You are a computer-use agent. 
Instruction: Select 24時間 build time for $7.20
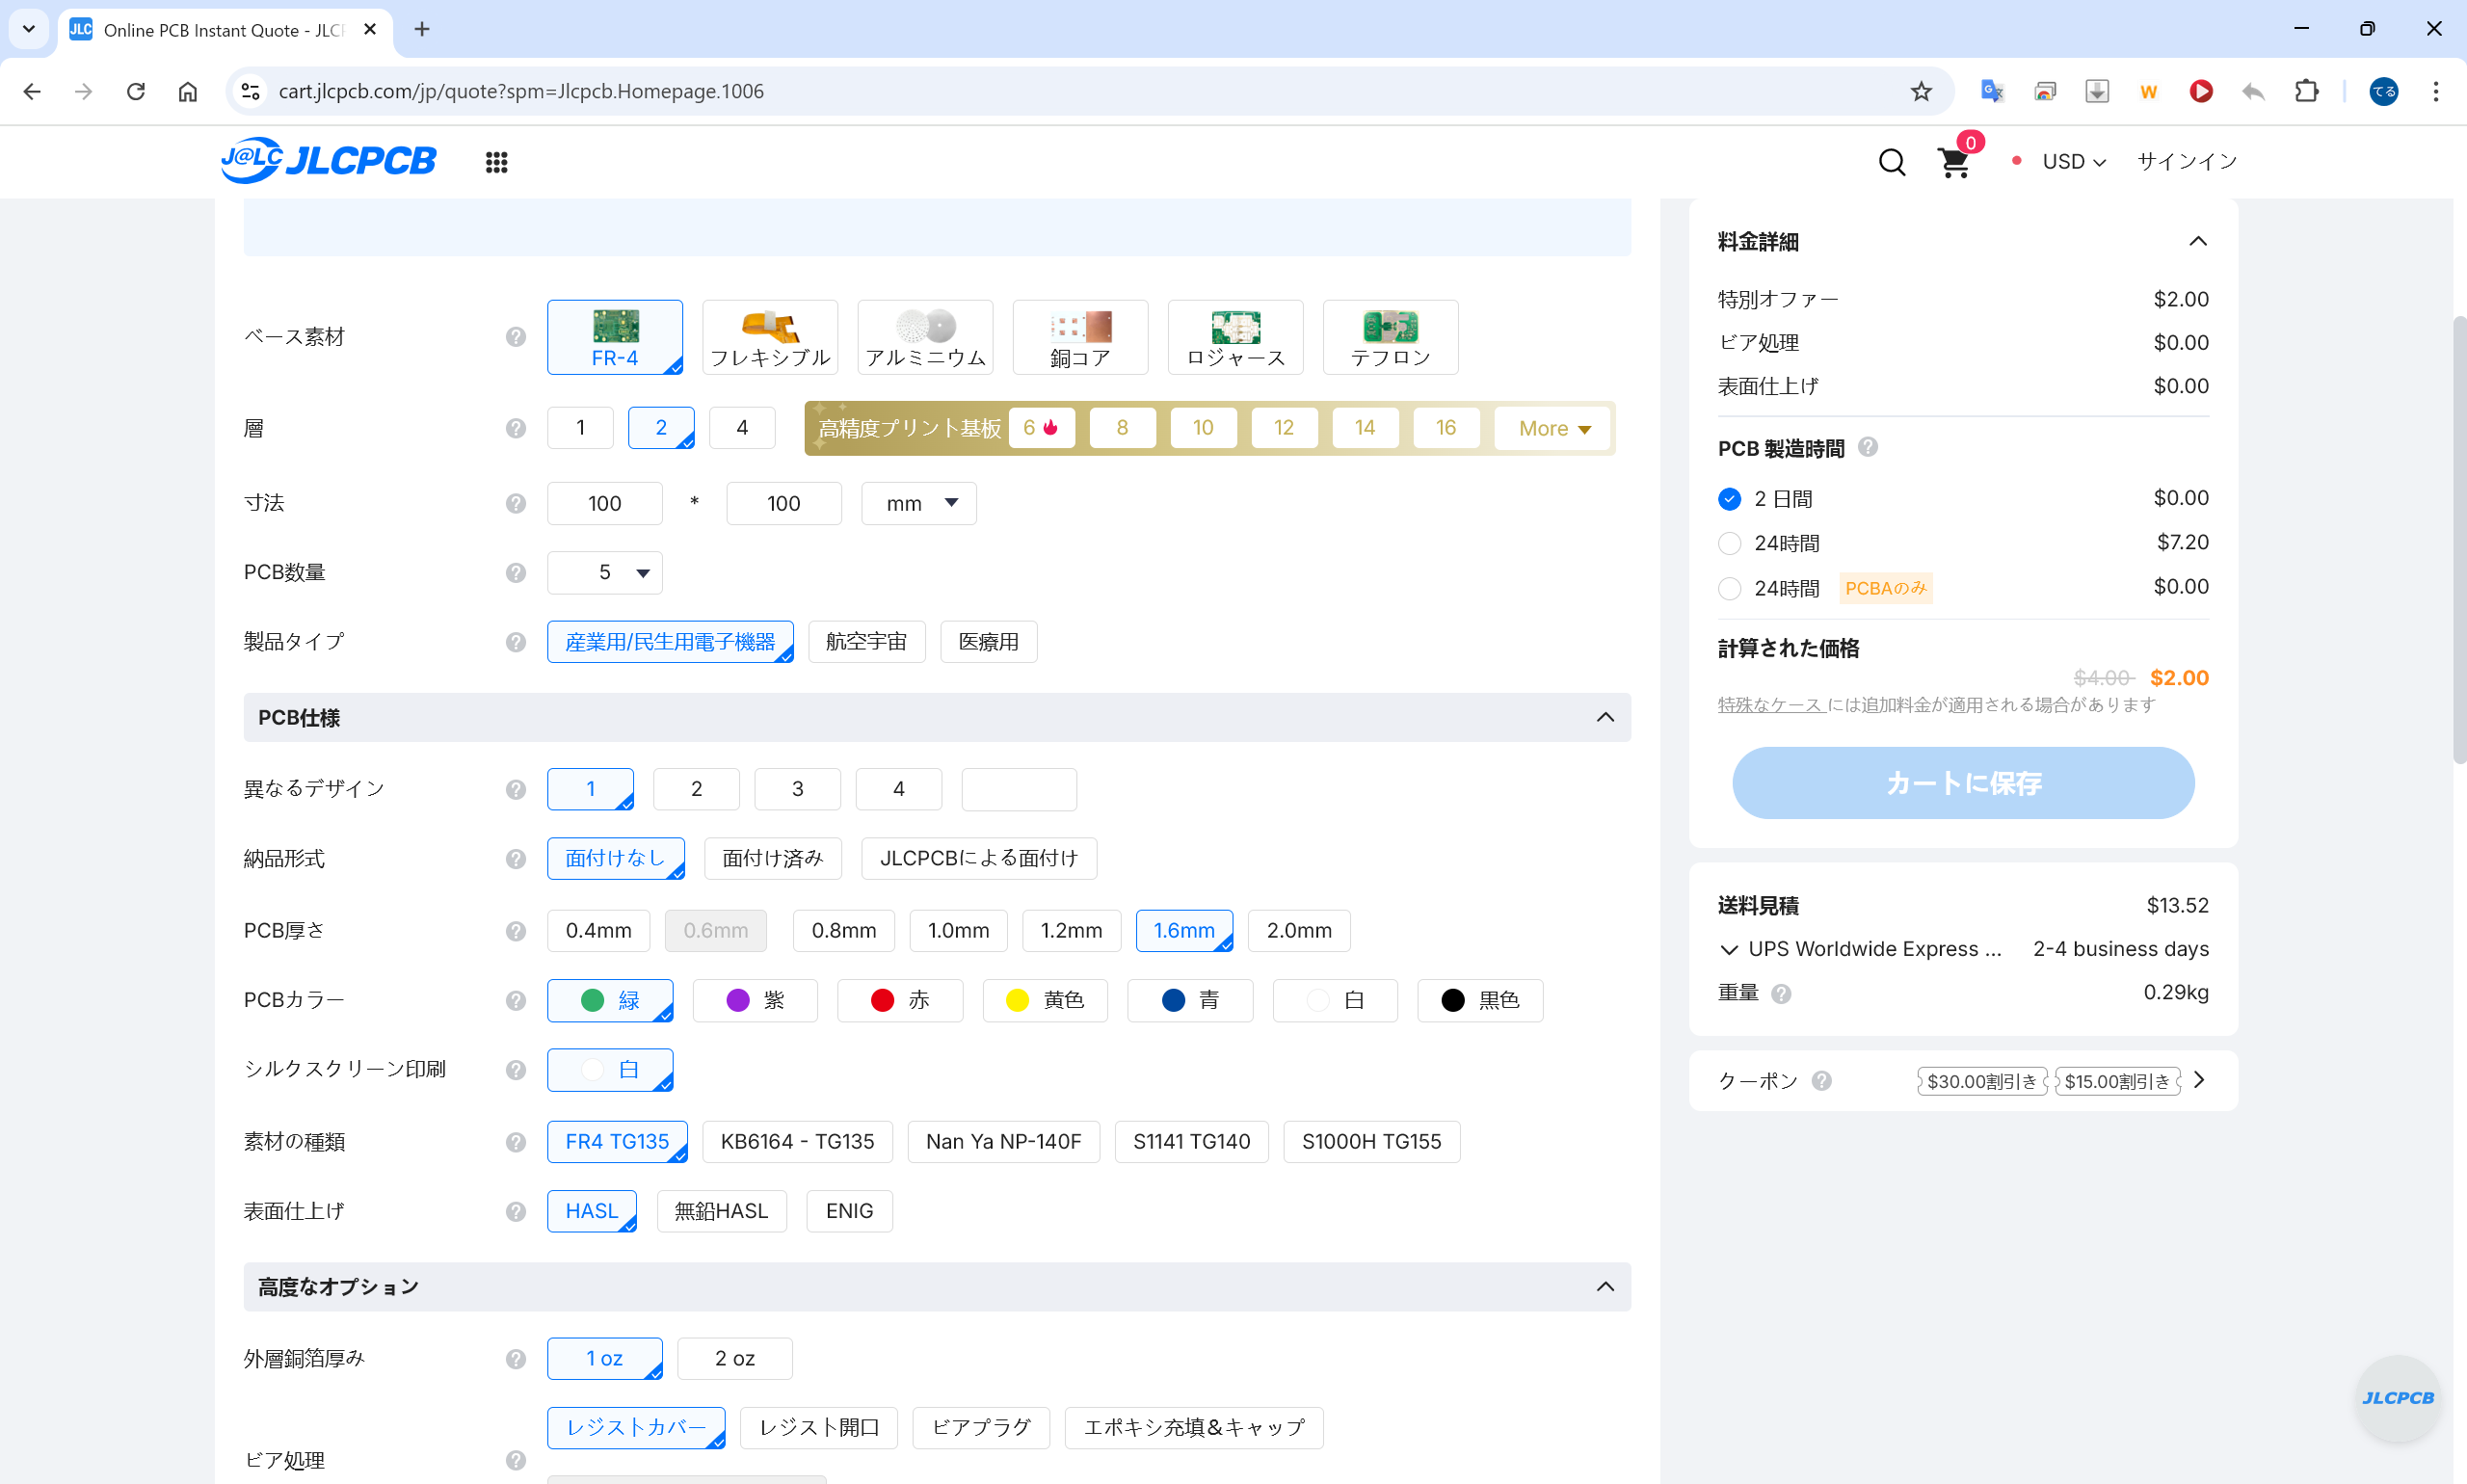[x=1729, y=543]
